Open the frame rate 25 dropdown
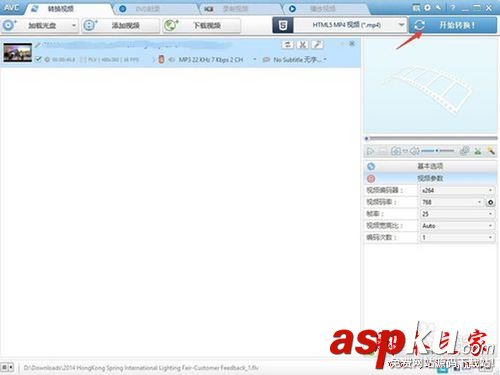The image size is (500, 375). point(457,214)
